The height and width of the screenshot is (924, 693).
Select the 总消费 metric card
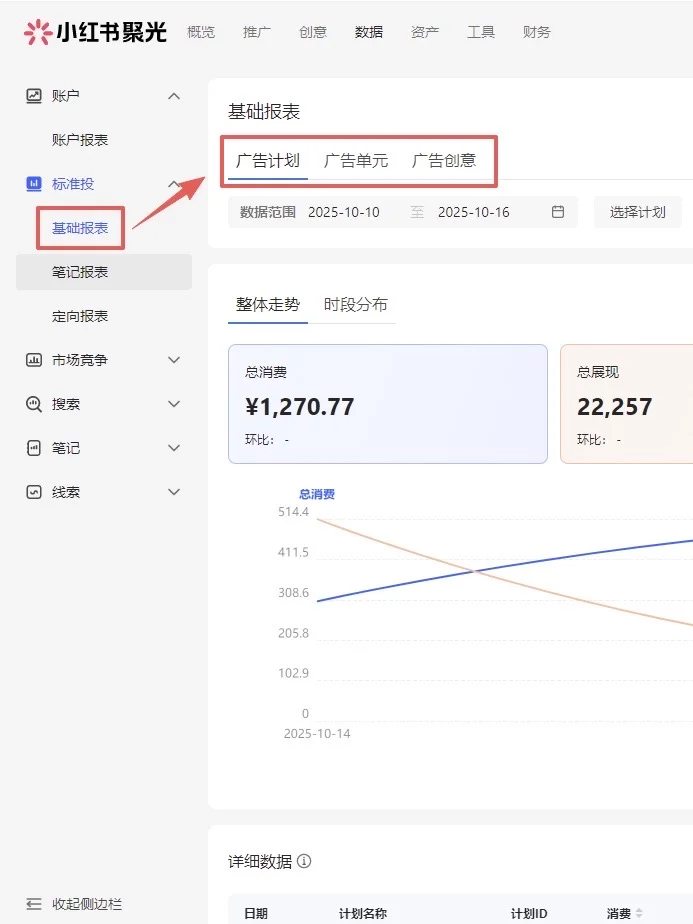coord(388,404)
